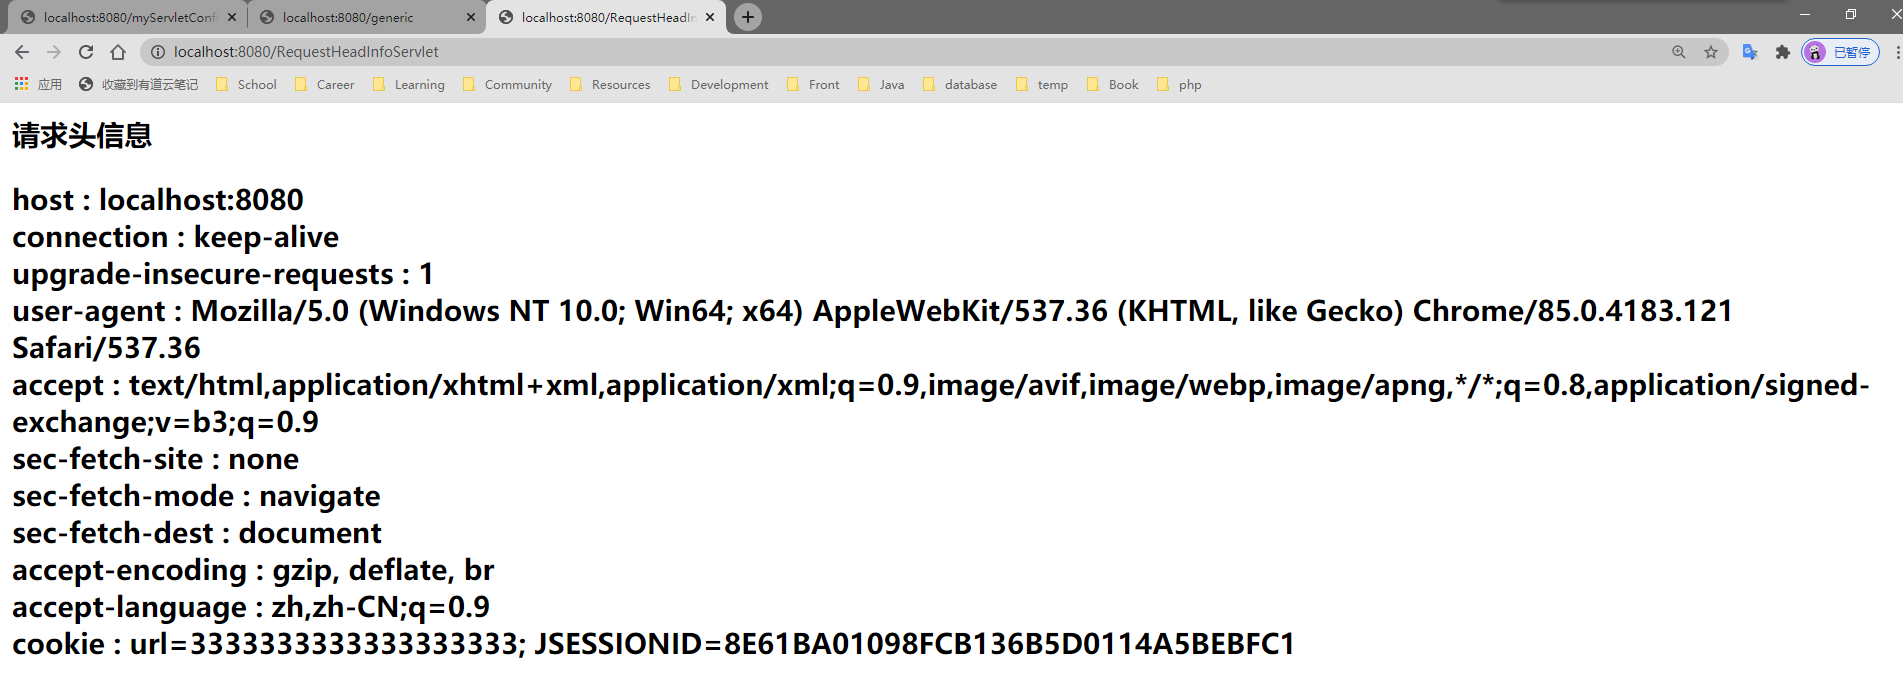Go forward to the next page
This screenshot has height=678, width=1903.
54,52
